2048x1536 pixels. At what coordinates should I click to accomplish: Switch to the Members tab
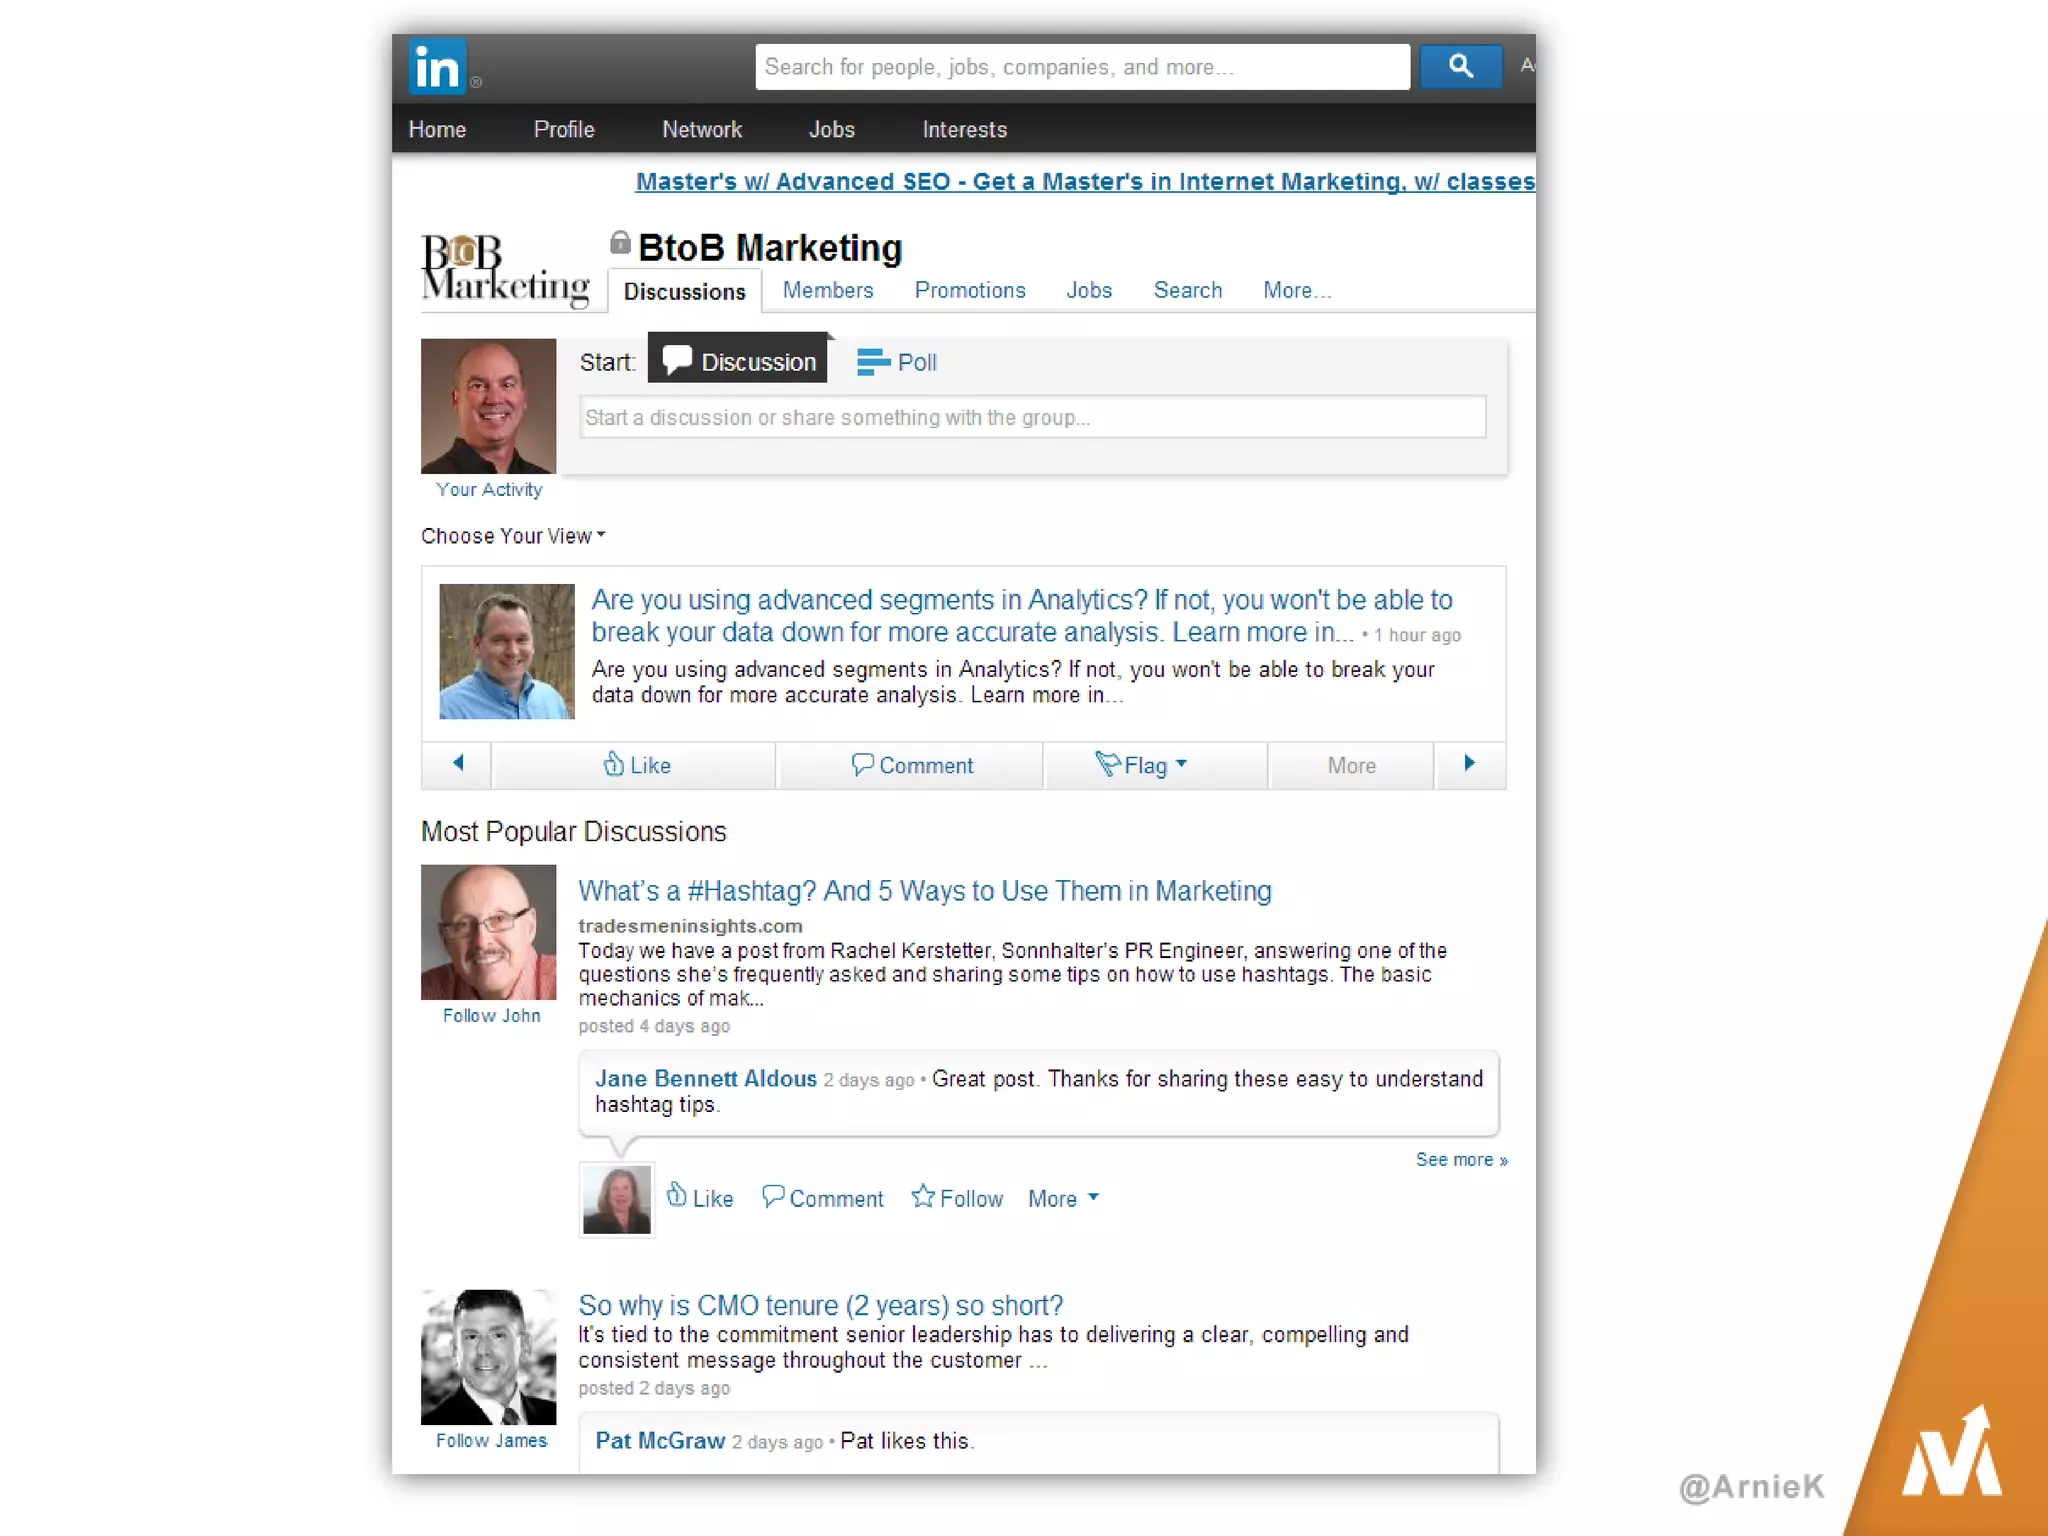(827, 290)
